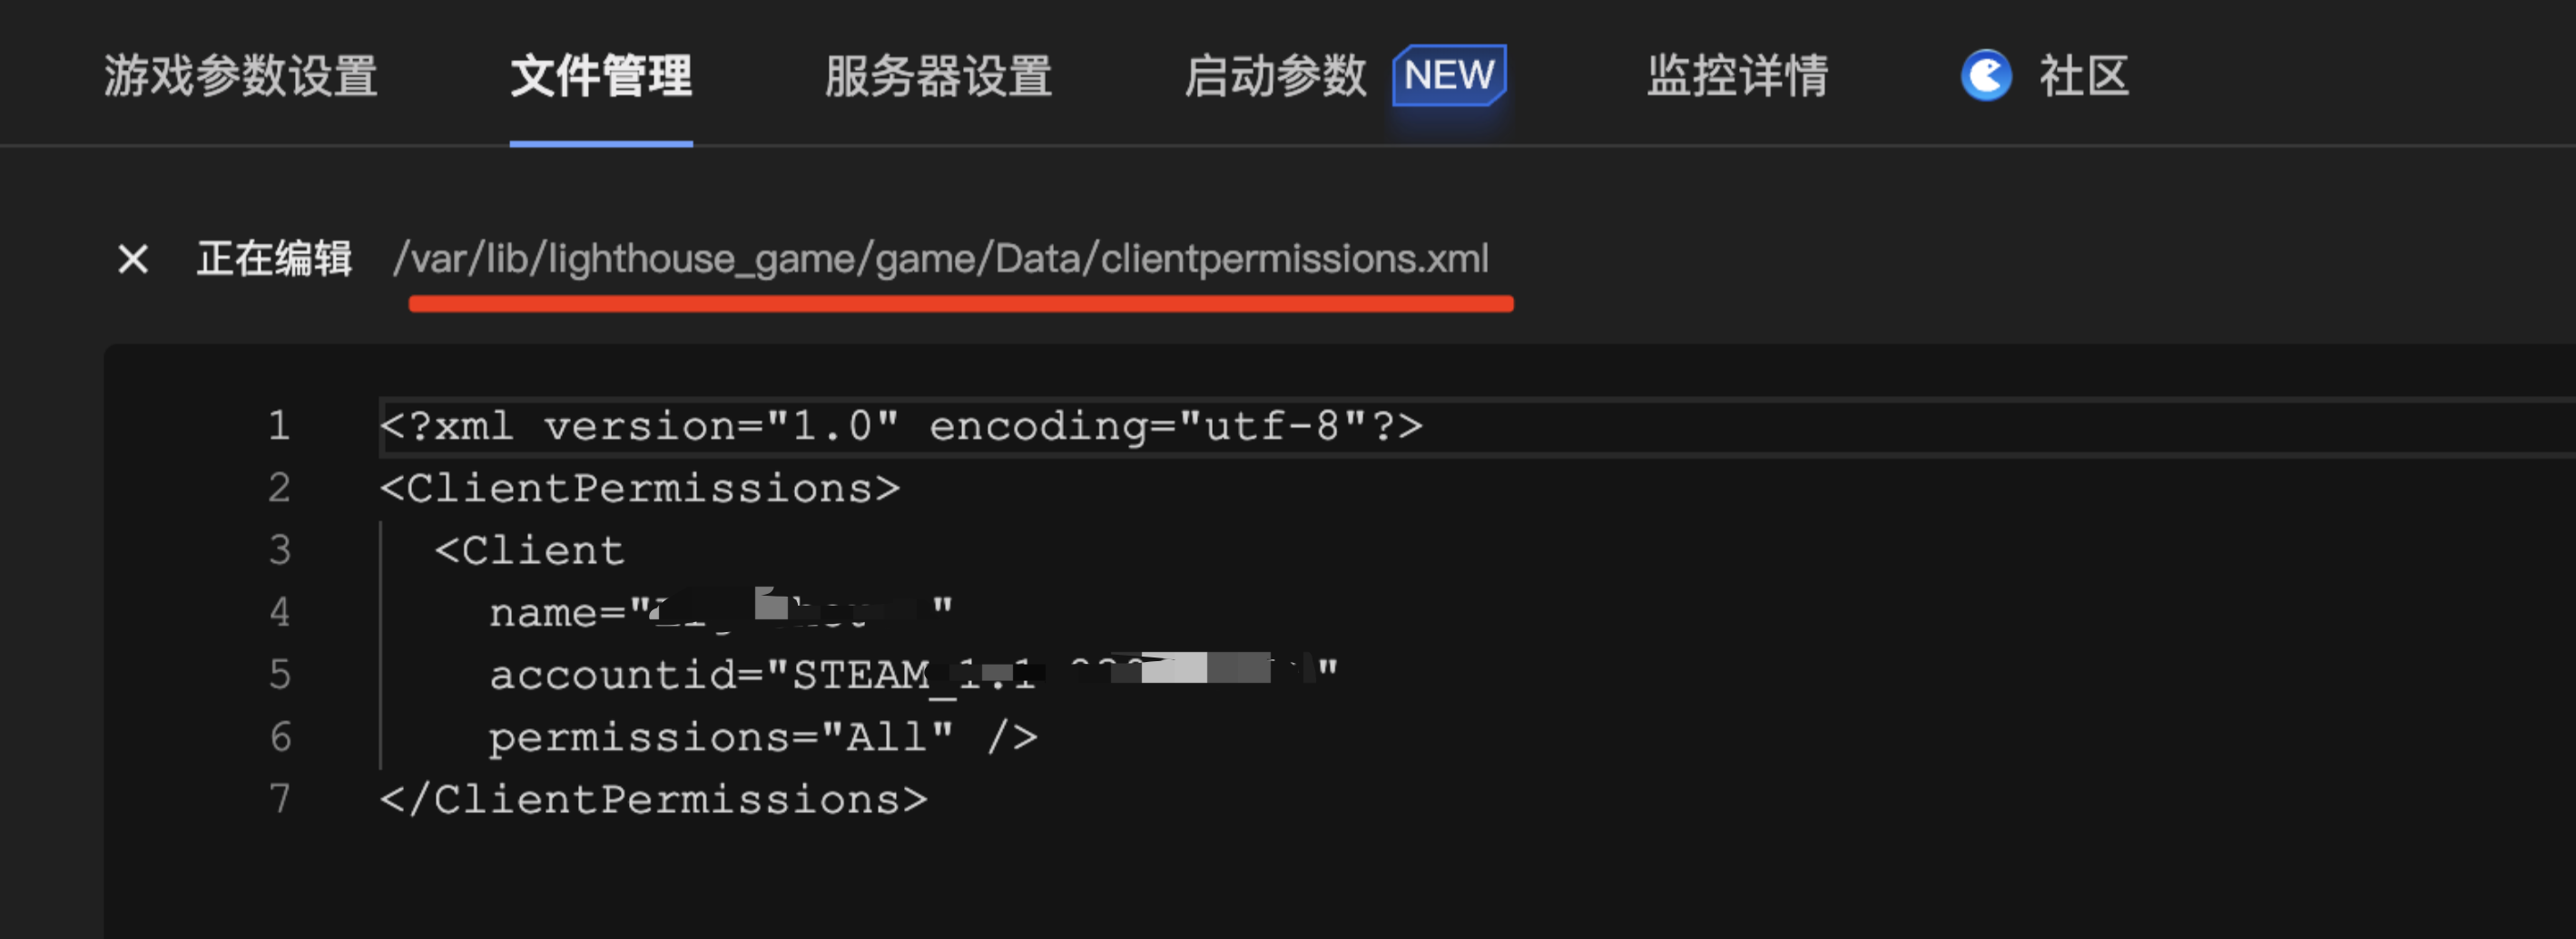
Task: Open the 服务器设置 tab
Action: tap(938, 76)
